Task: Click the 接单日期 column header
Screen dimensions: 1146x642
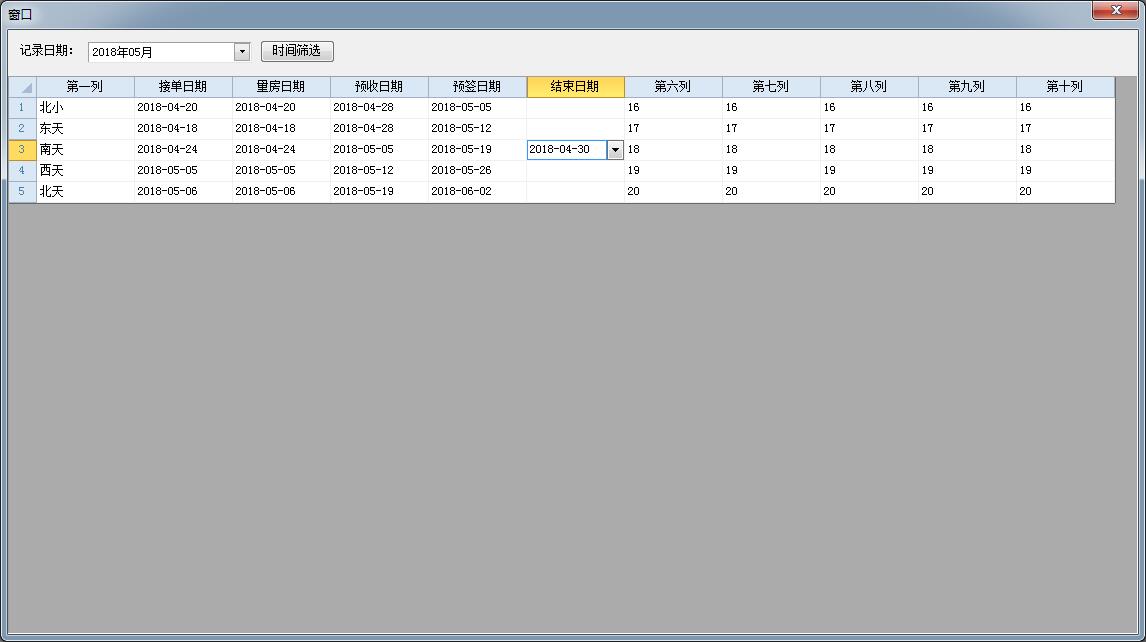Action: [x=183, y=87]
